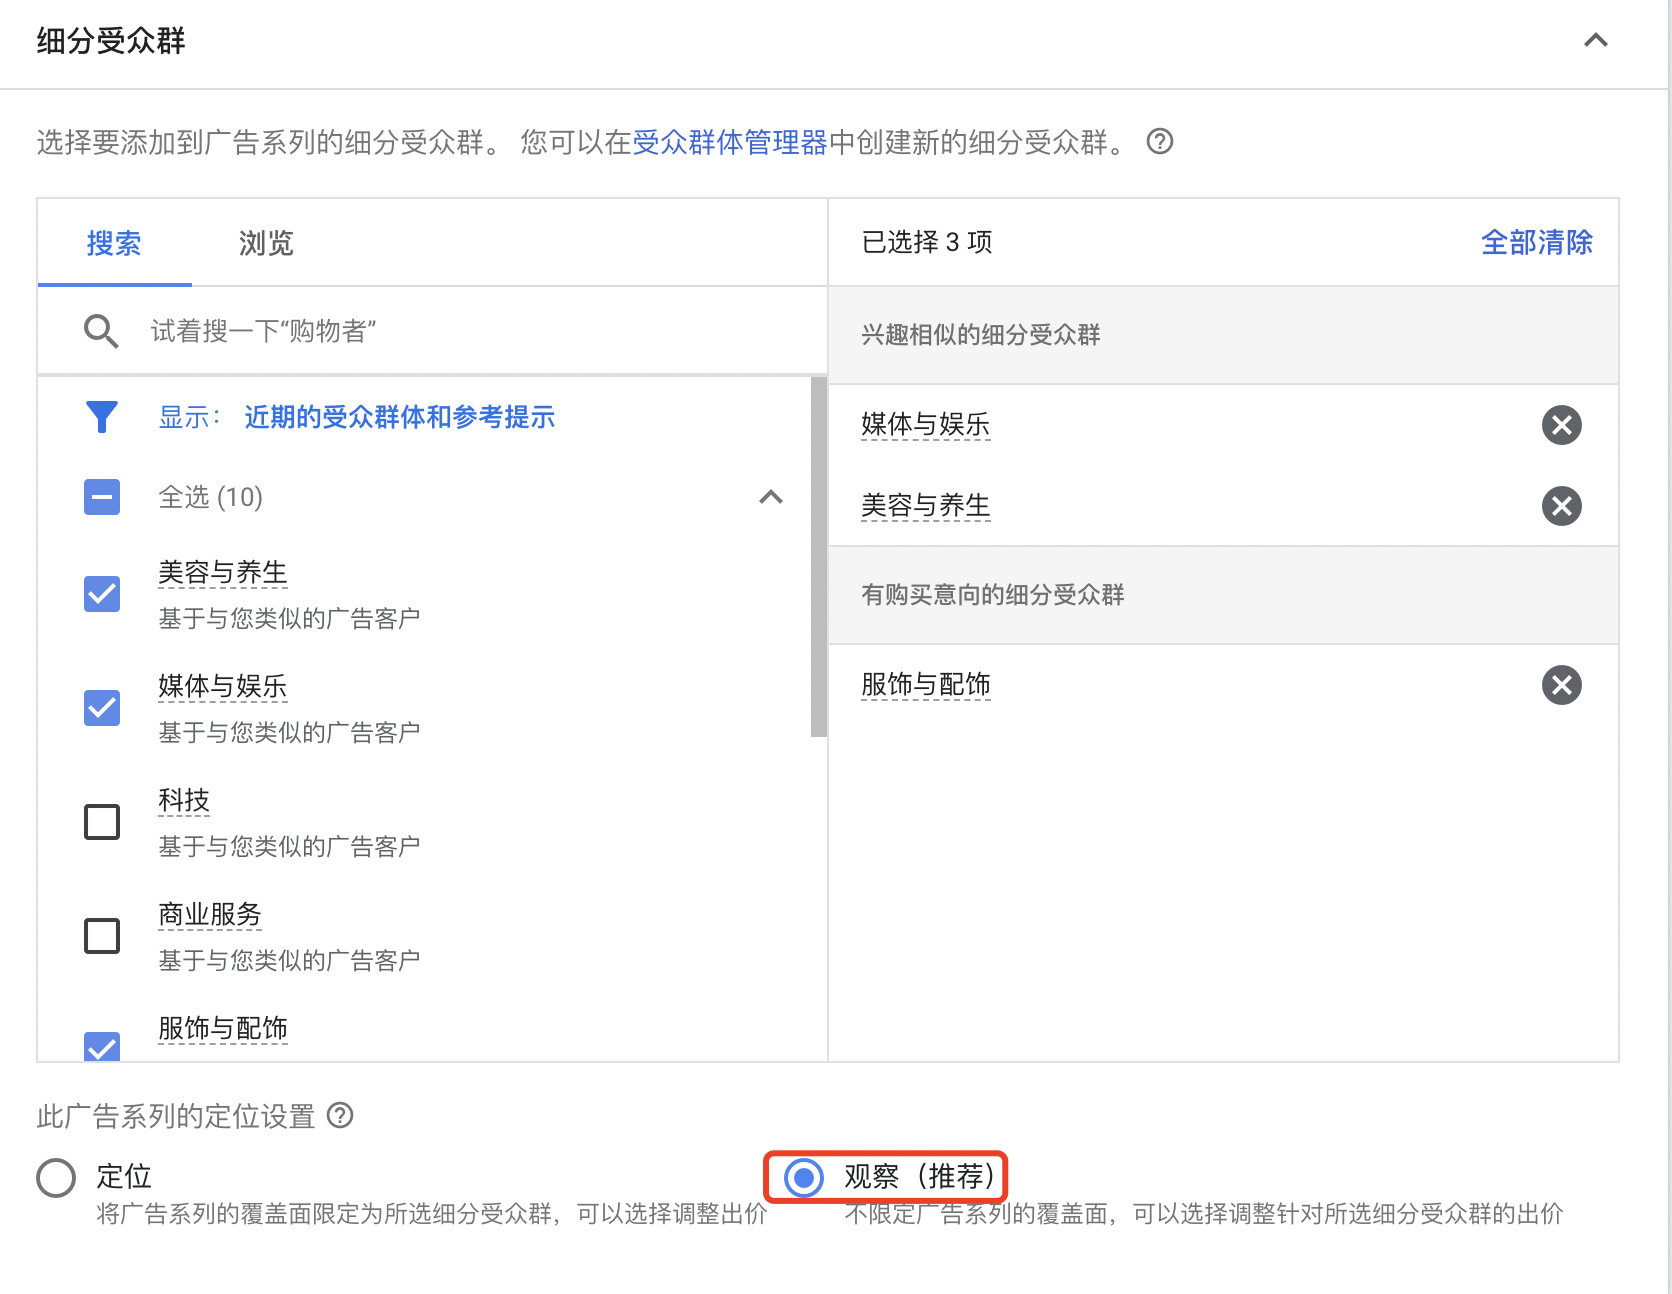Image resolution: width=1672 pixels, height=1294 pixels.
Task: Switch to the 浏览 tab
Action: (264, 243)
